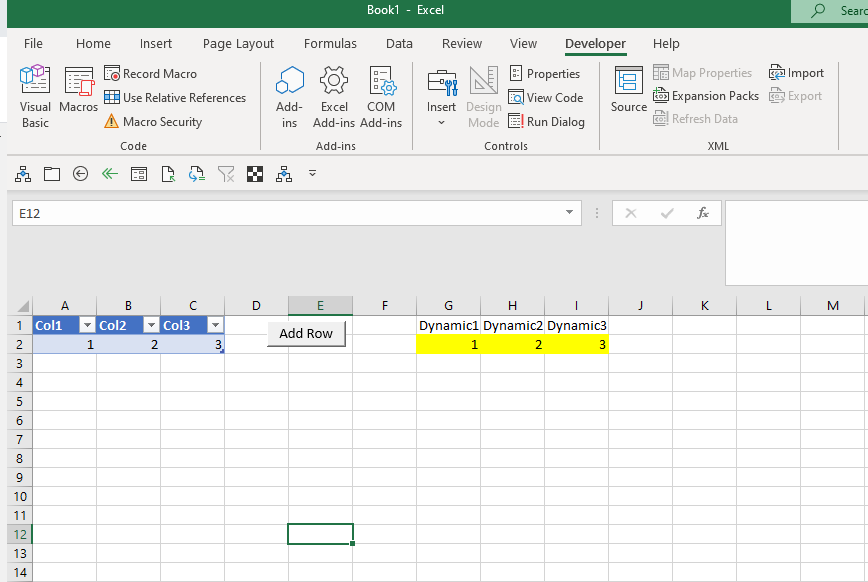The image size is (868, 582).
Task: Click the checkerboard icon in quick access toolbar
Action: click(255, 174)
